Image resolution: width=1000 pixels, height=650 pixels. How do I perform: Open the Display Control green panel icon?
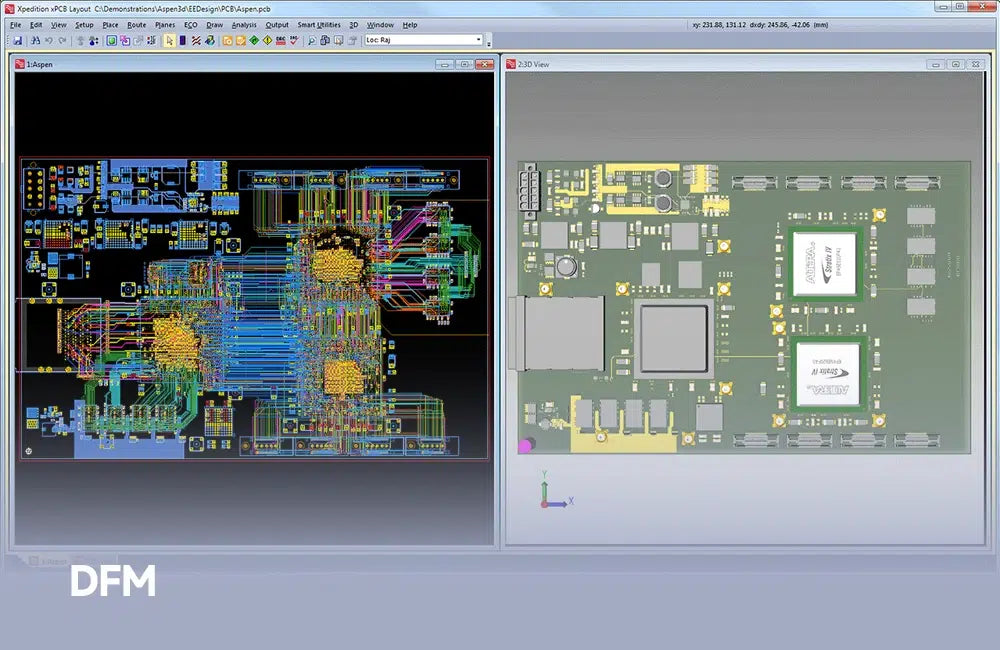click(x=110, y=40)
